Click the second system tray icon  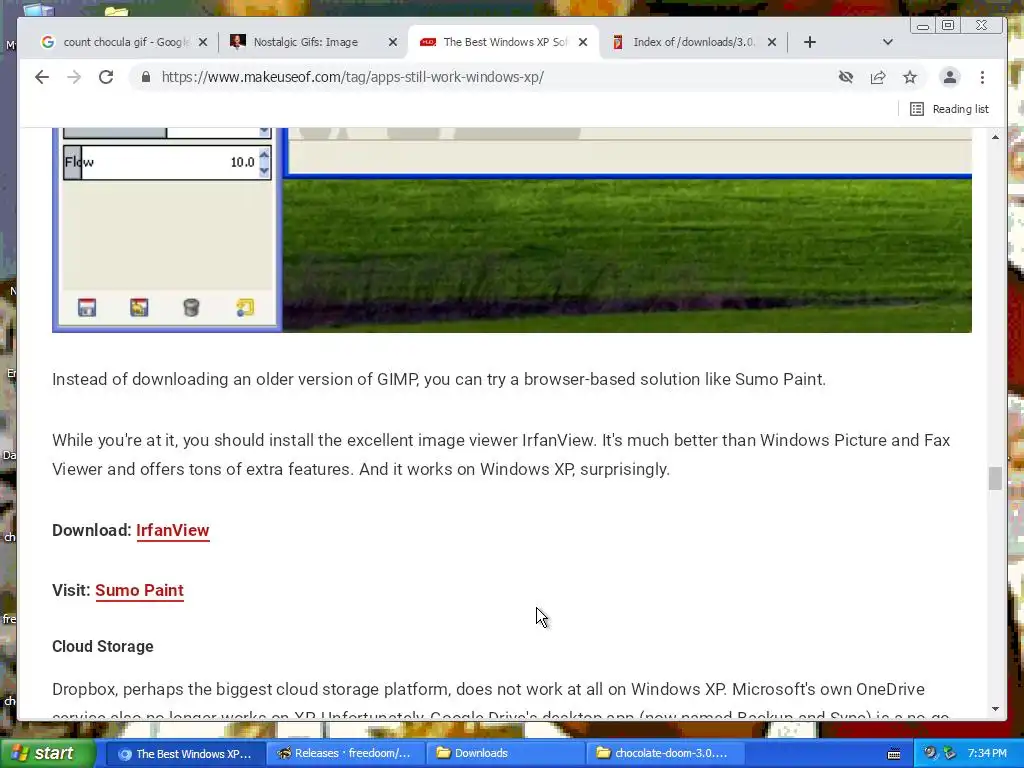(x=949, y=754)
